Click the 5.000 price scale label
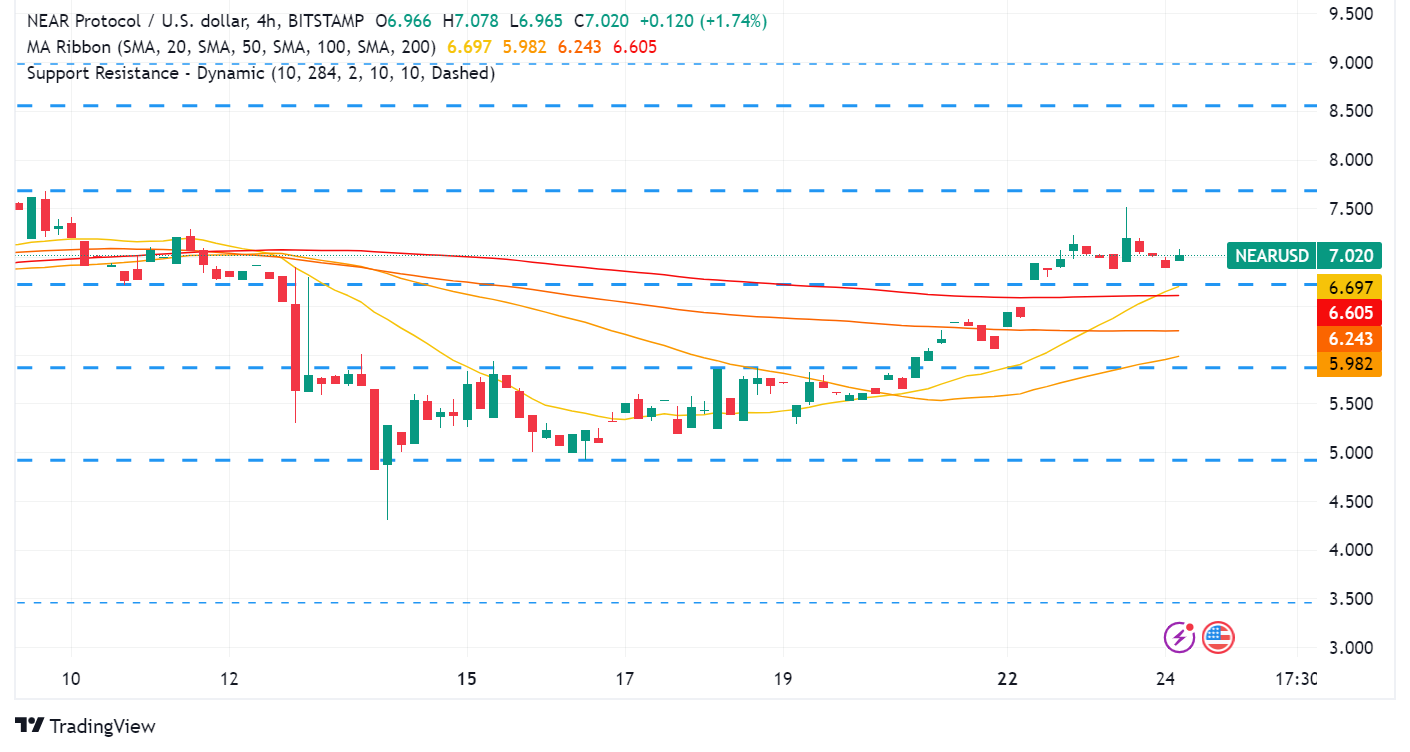Viewport: 1410px width, 752px height. coord(1350,453)
